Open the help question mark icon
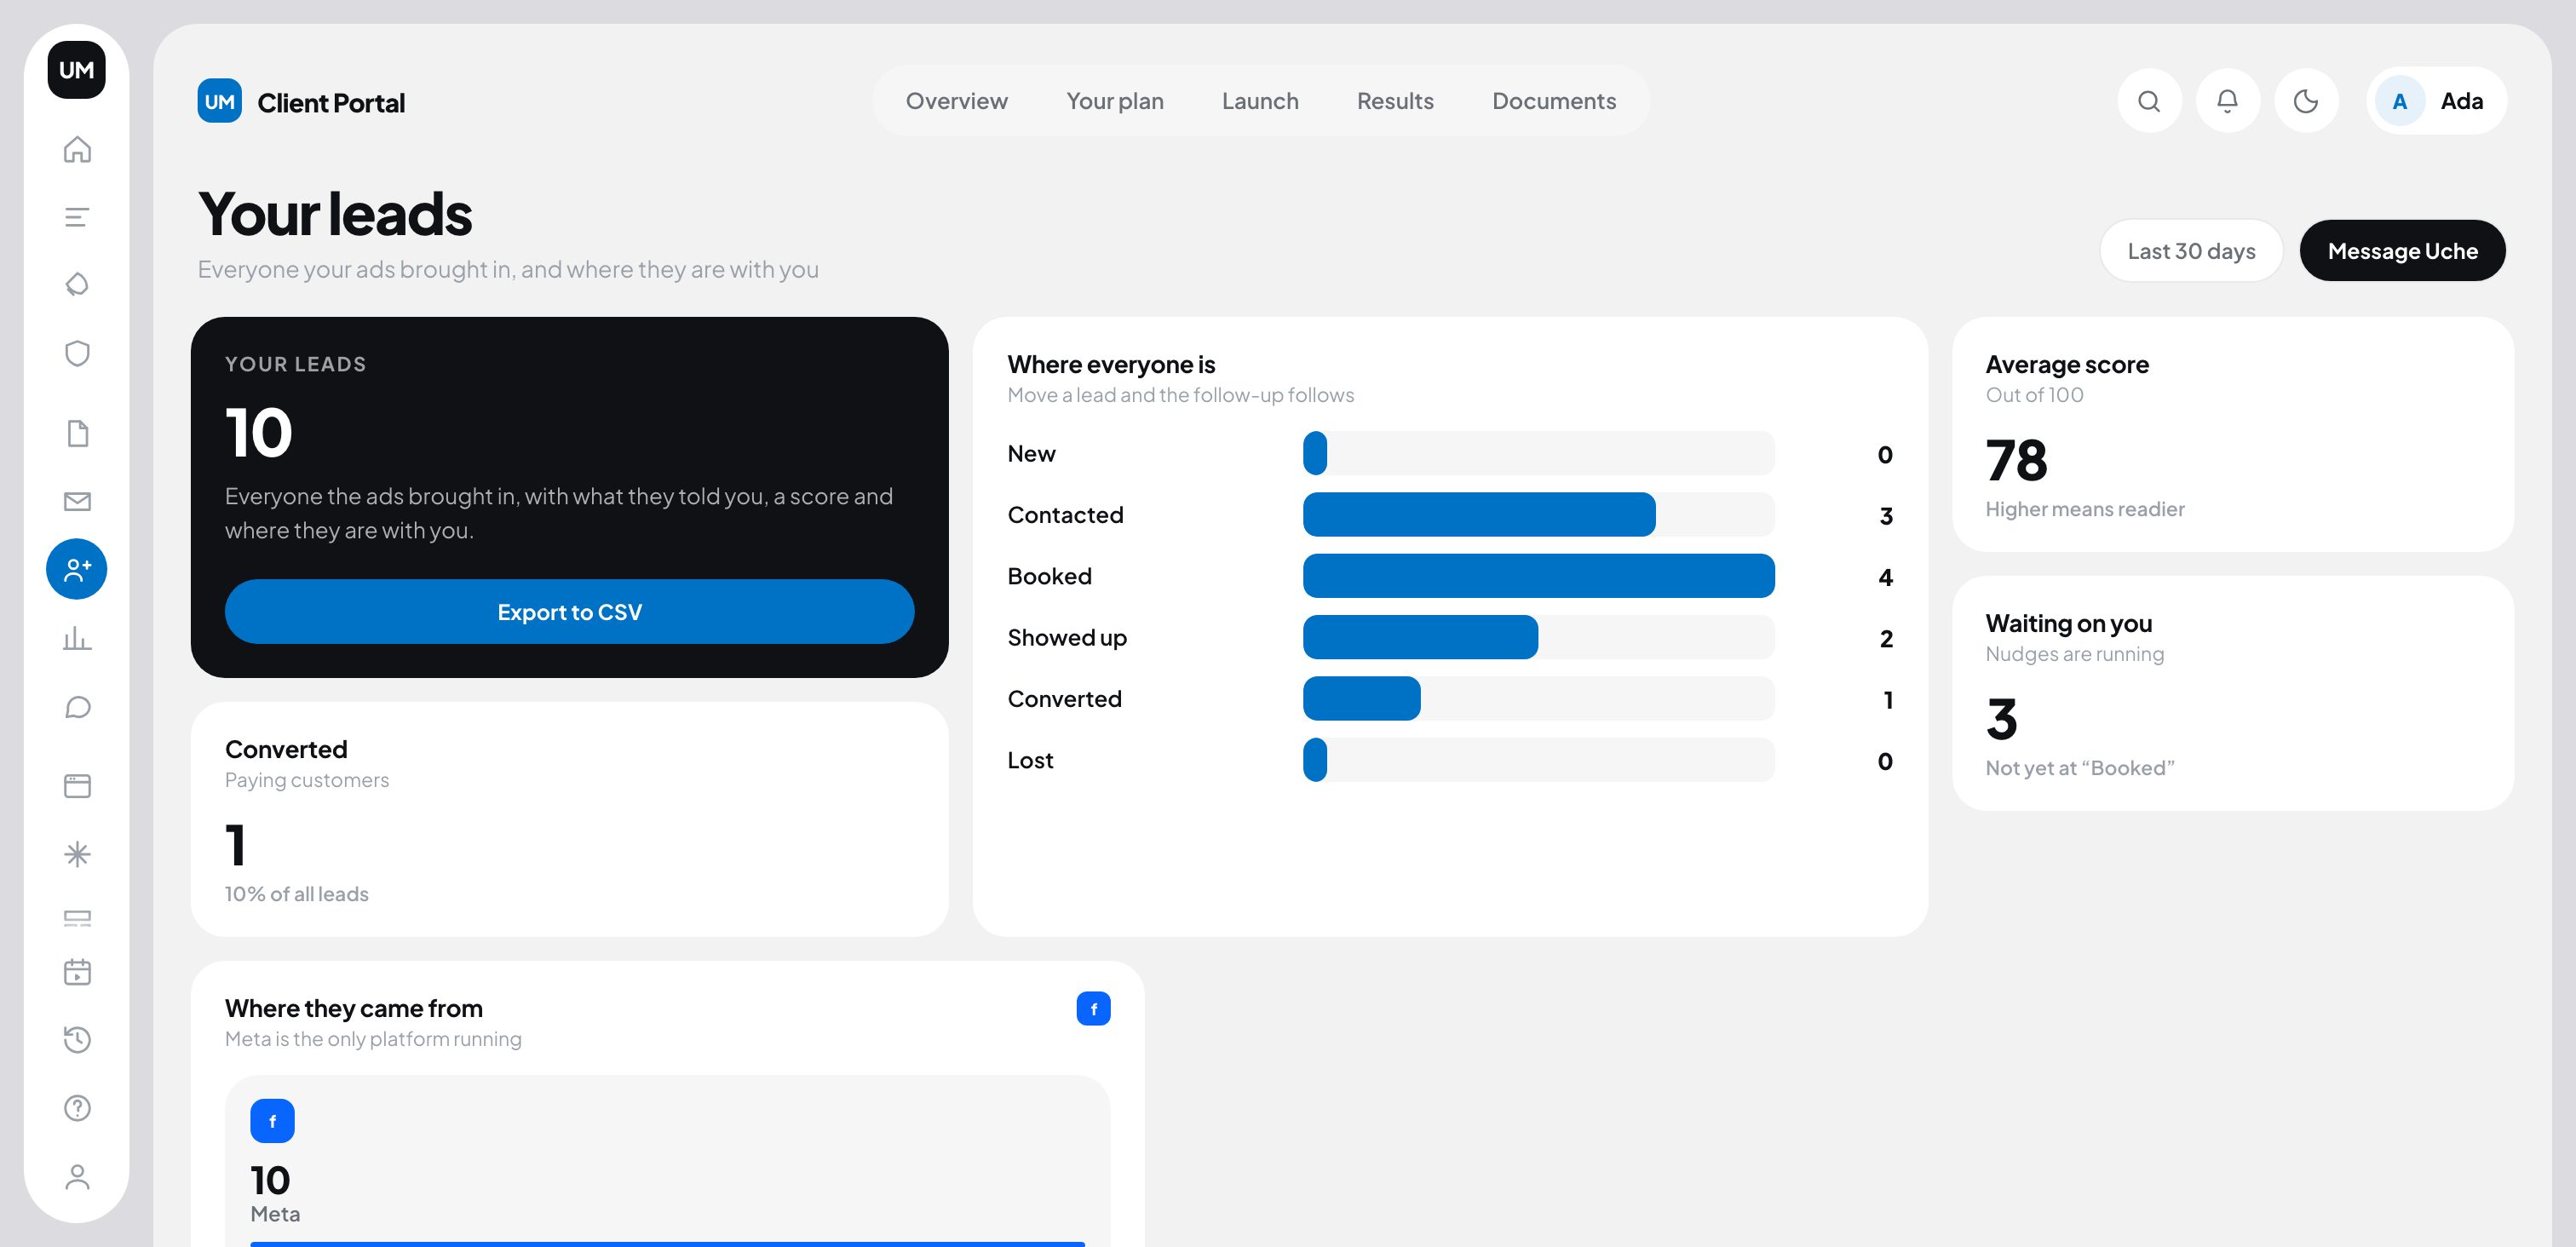Image resolution: width=2576 pixels, height=1247 pixels. point(77,1108)
